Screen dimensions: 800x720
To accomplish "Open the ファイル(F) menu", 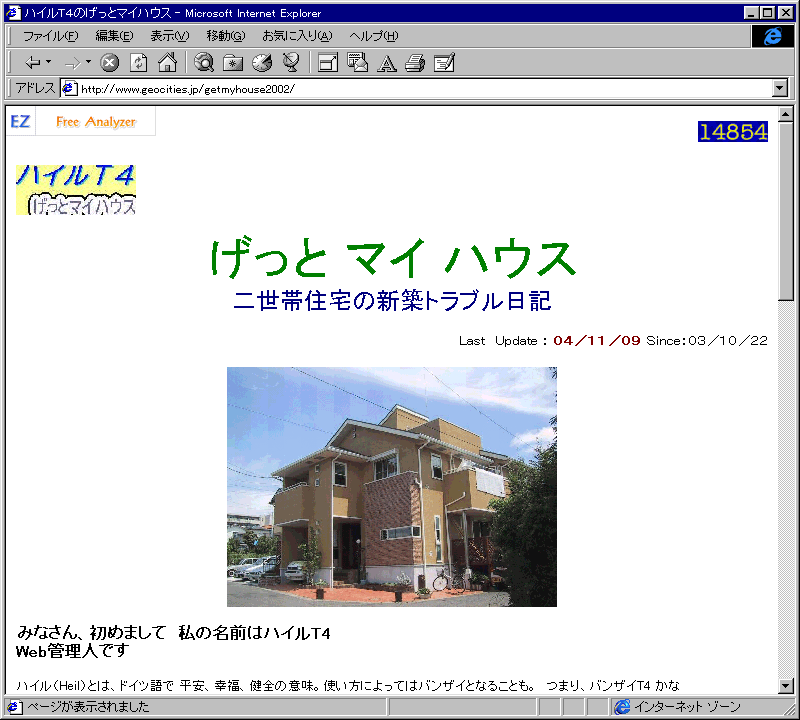I will click(x=51, y=36).
